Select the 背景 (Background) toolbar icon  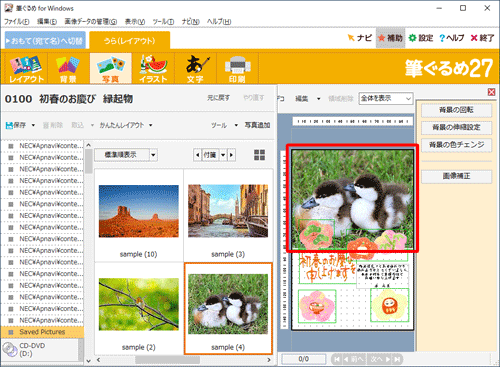68,68
